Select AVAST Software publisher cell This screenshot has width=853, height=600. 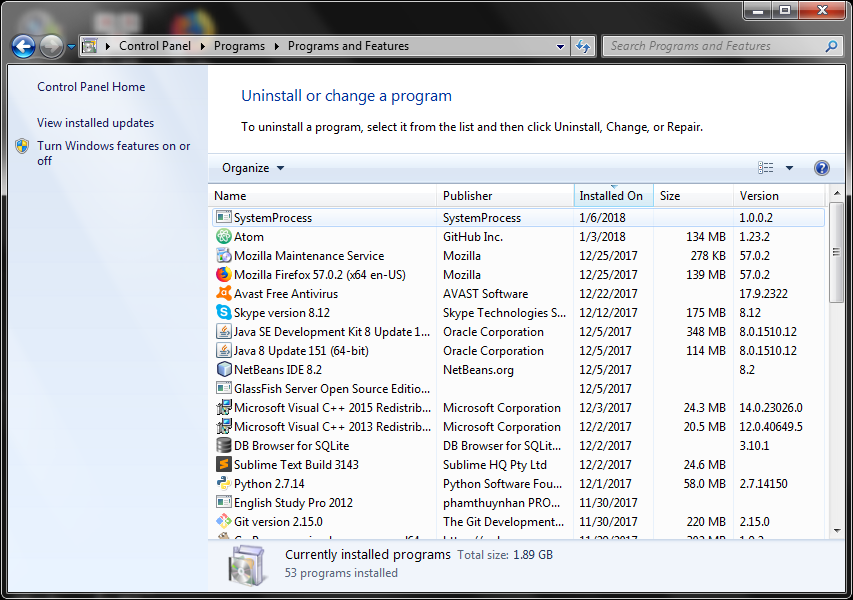pos(485,294)
